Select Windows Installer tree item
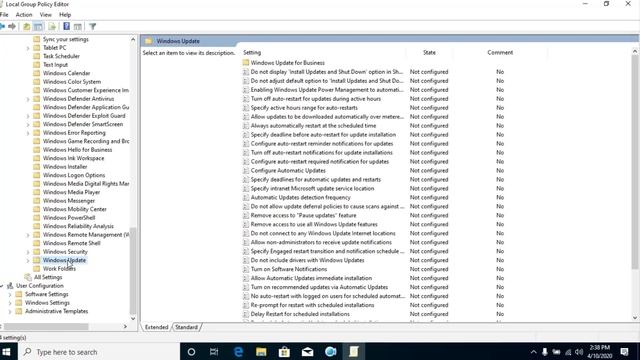Image resolution: width=640 pixels, height=360 pixels. coord(65,167)
